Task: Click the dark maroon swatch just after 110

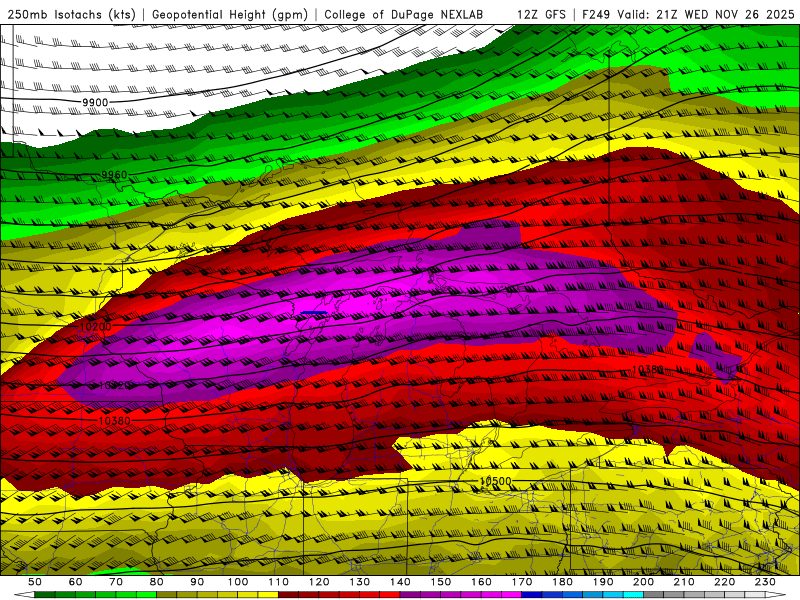Action: pos(288,595)
